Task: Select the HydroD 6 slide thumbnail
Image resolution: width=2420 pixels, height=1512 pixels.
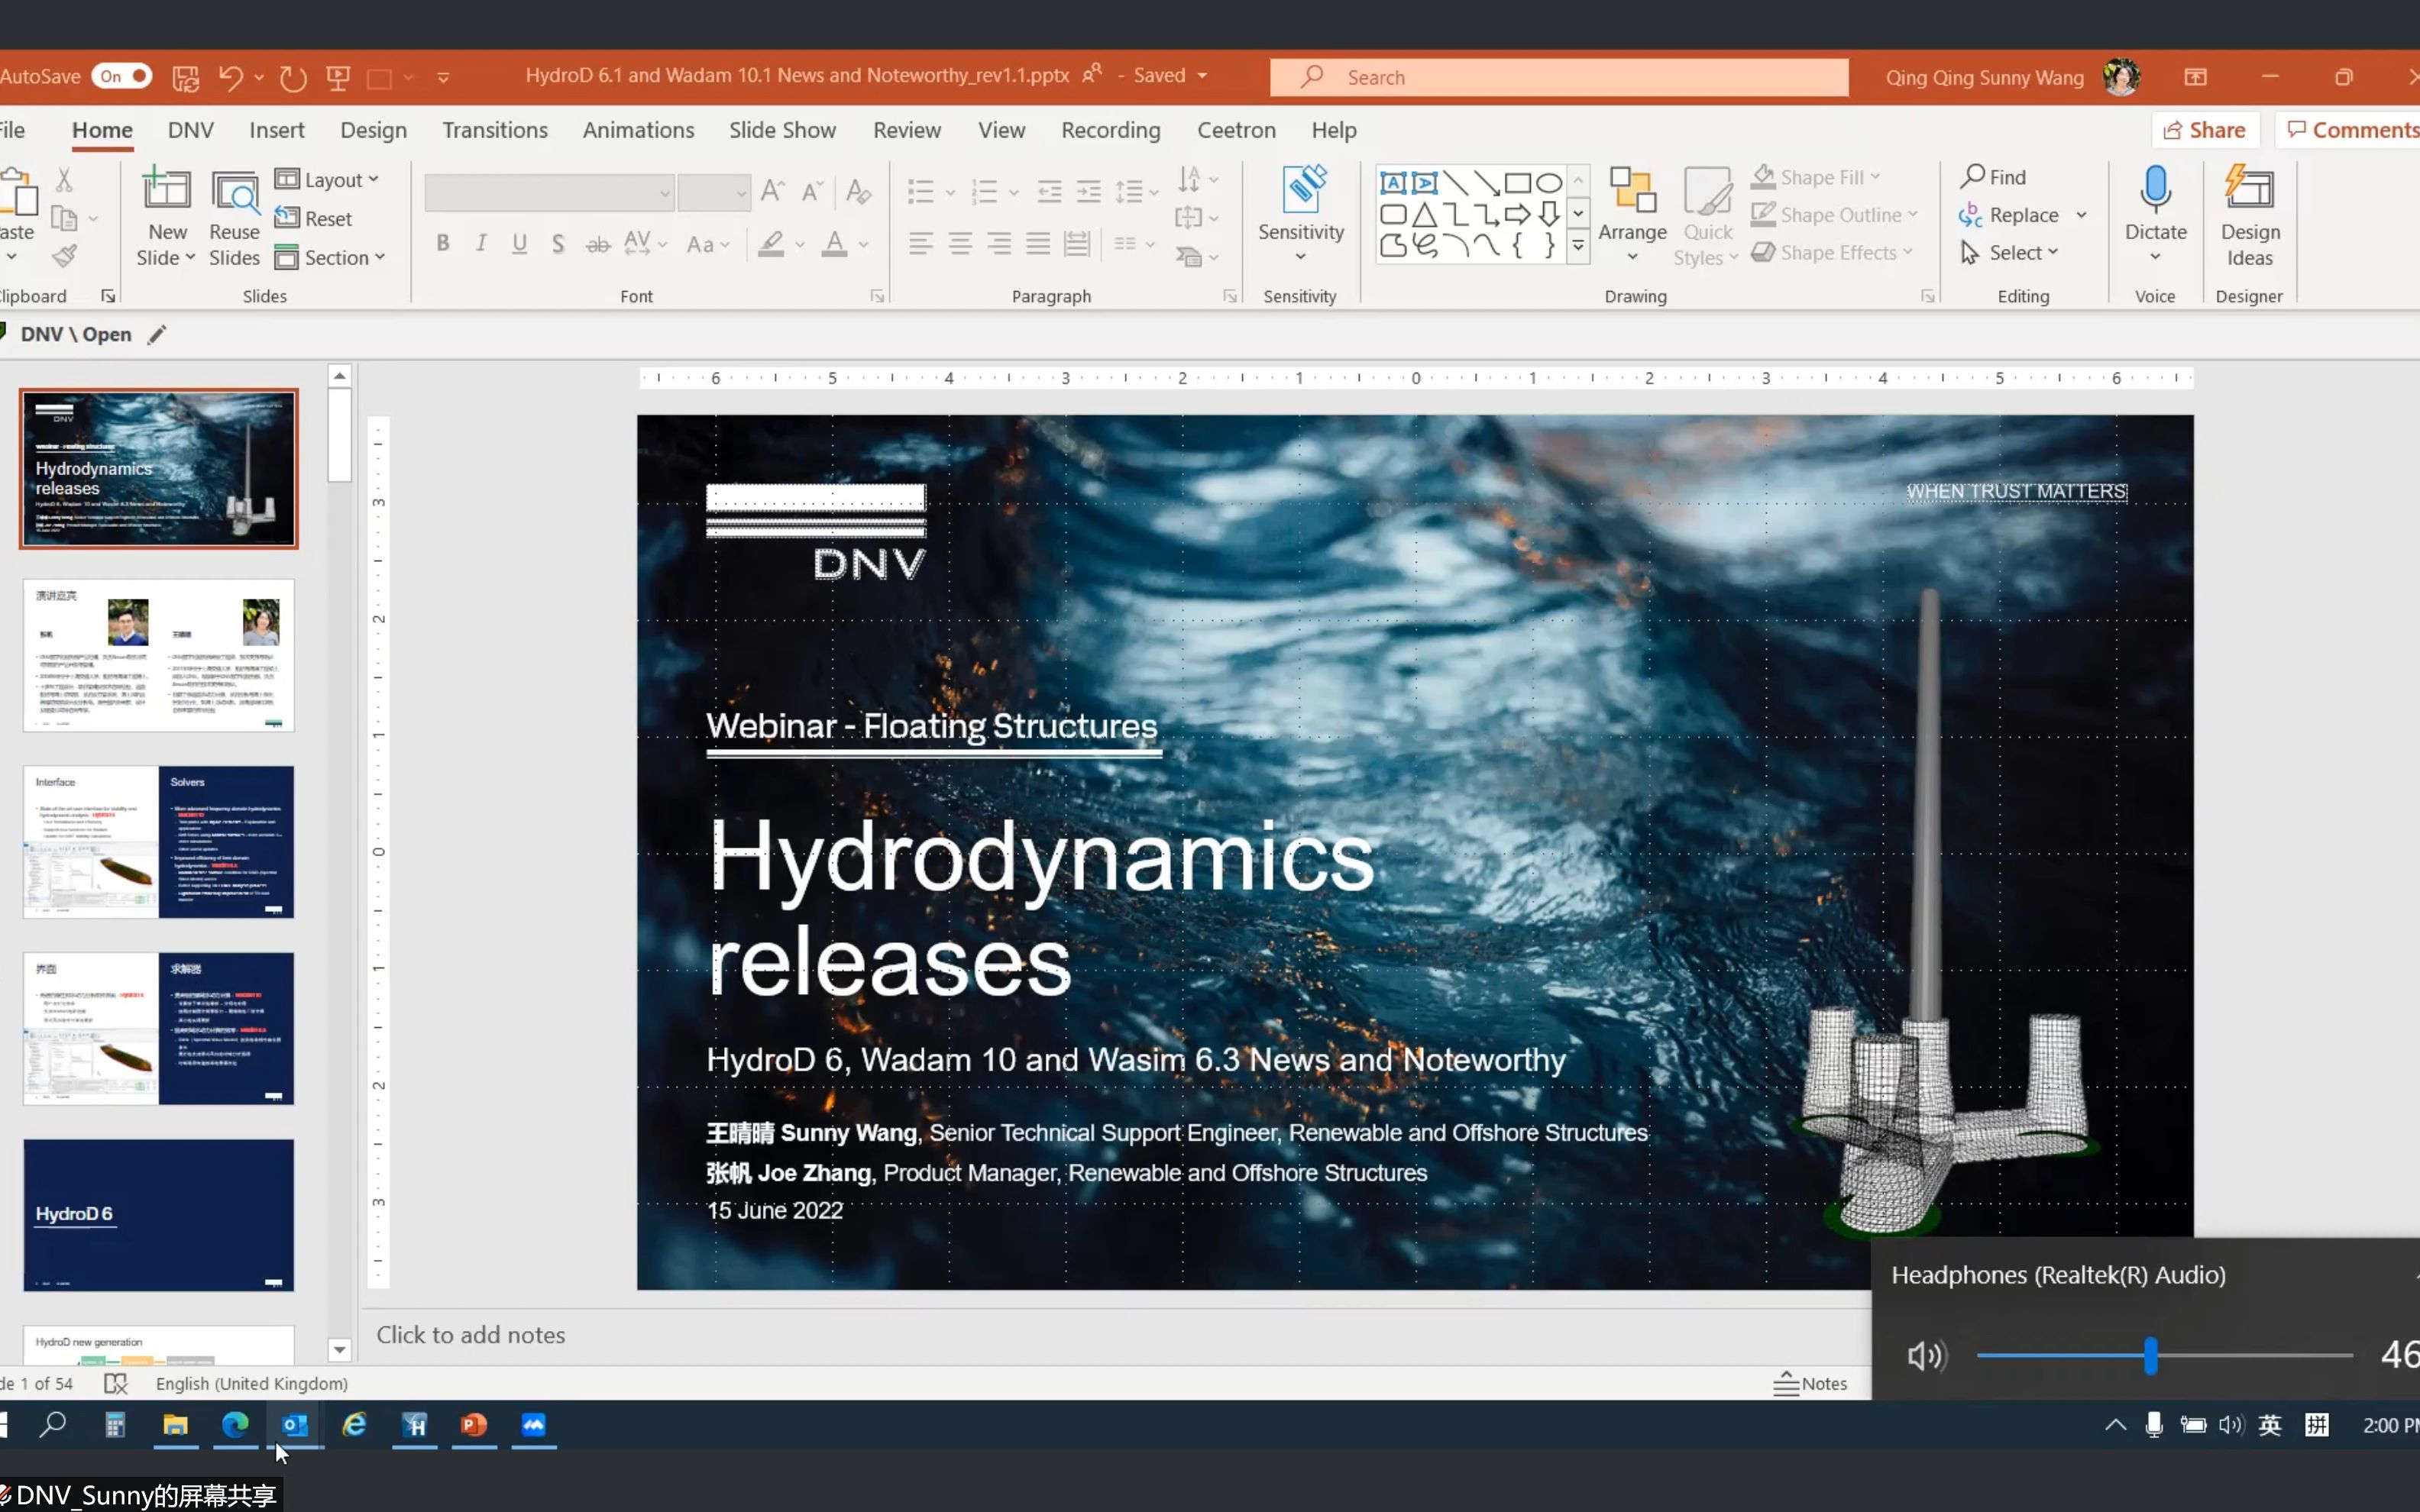Action: coord(159,1215)
